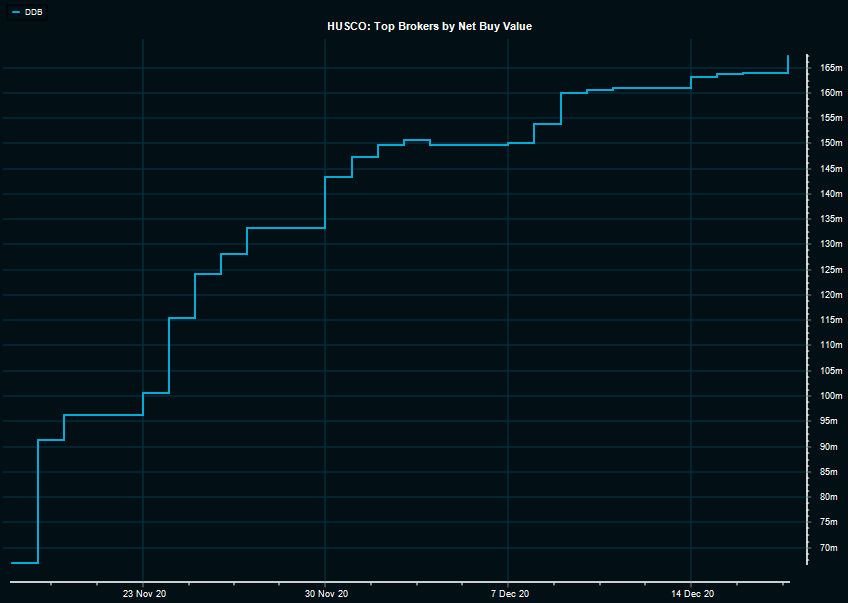Screen dimensions: 848x603
Task: Click the 140m label on the value axis
Action: tap(831, 194)
